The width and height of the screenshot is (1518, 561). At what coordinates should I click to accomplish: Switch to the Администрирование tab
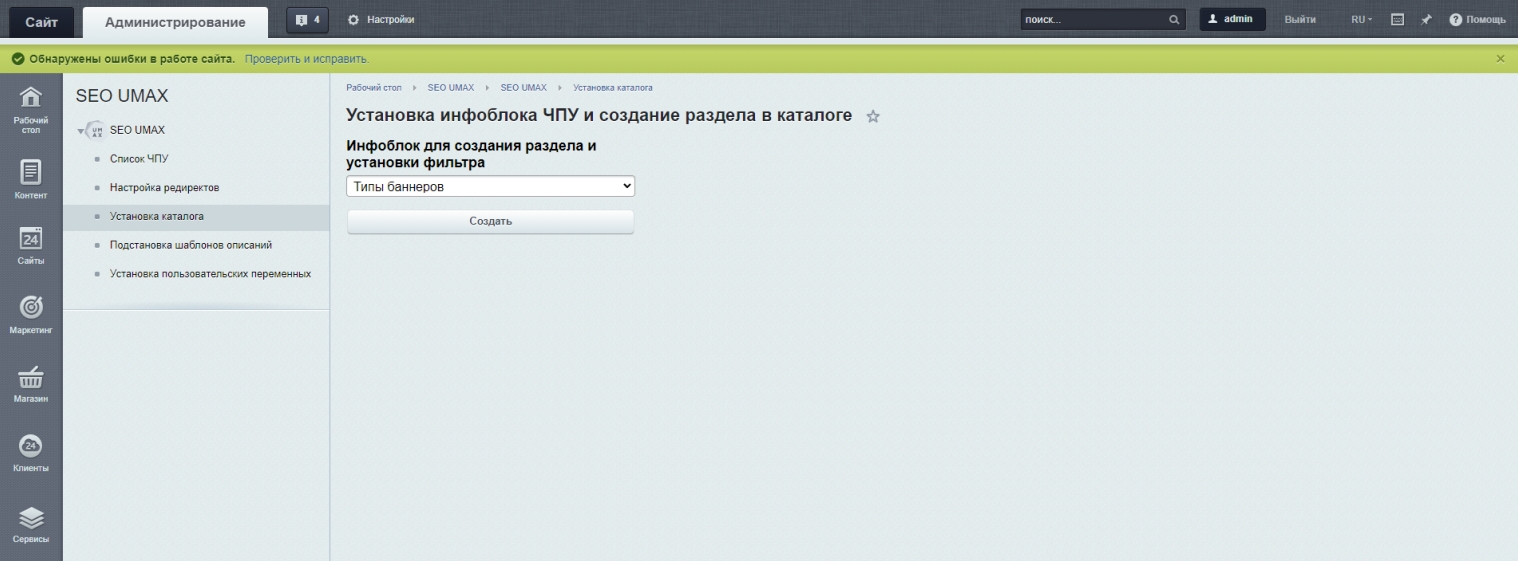175,22
